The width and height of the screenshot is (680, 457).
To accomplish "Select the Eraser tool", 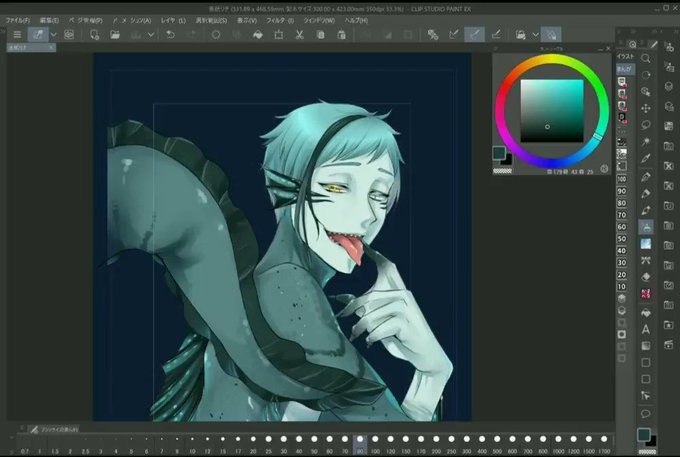I will (645, 277).
